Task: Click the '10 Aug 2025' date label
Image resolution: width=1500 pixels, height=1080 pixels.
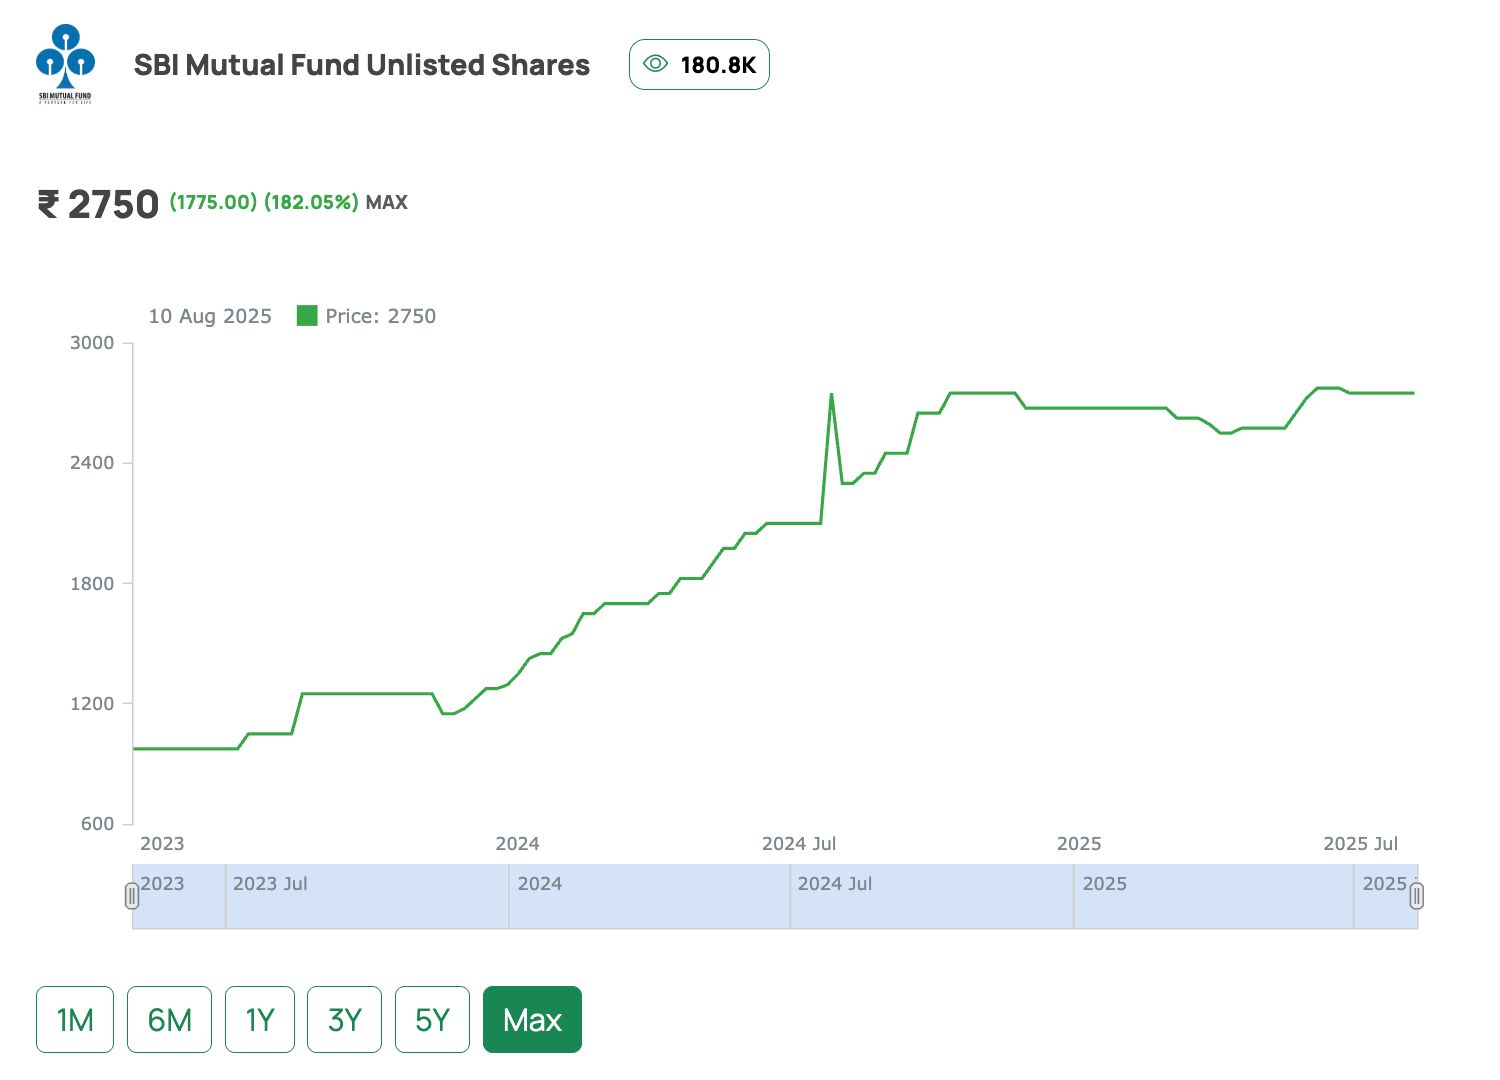Action: pyautogui.click(x=210, y=316)
